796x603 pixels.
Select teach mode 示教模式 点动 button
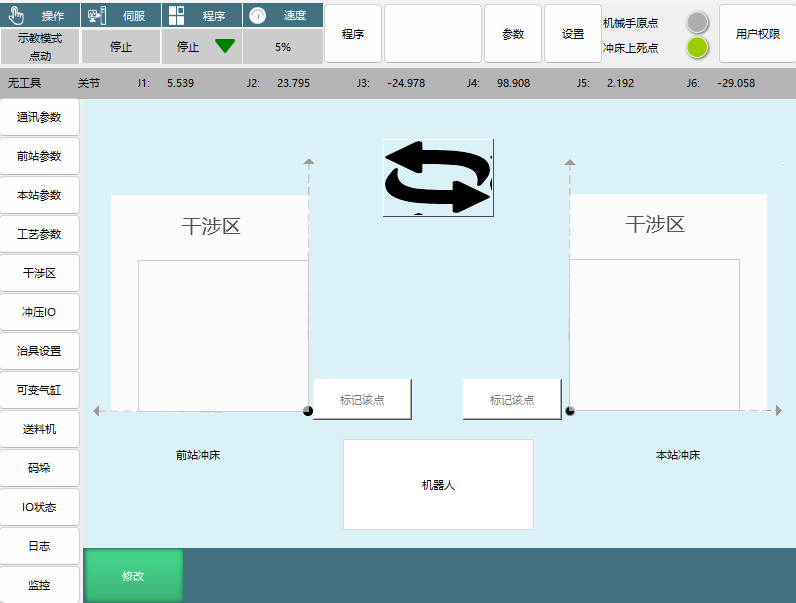(x=40, y=46)
